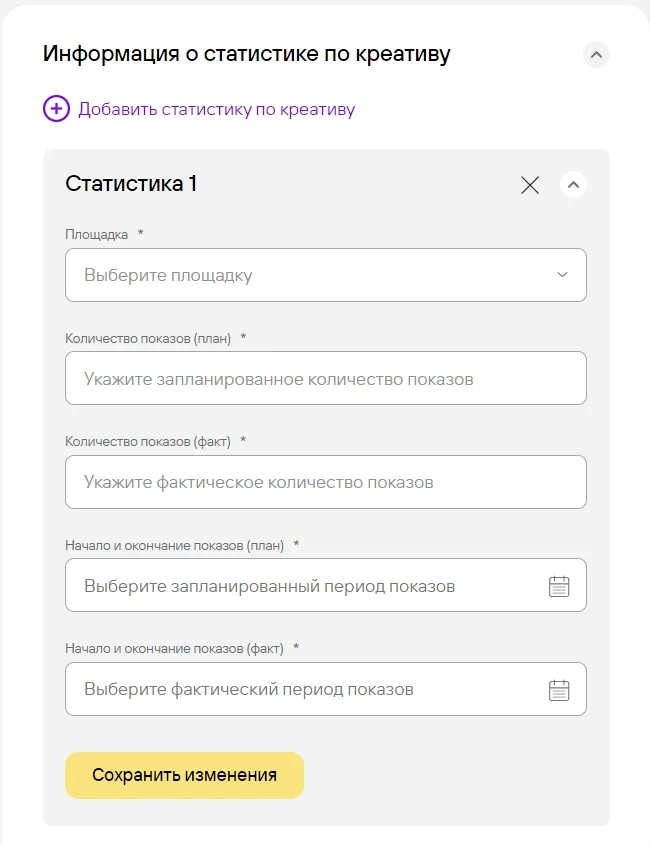
Task: Click the "Информация о статистике по креативу" heading
Action: point(246,54)
